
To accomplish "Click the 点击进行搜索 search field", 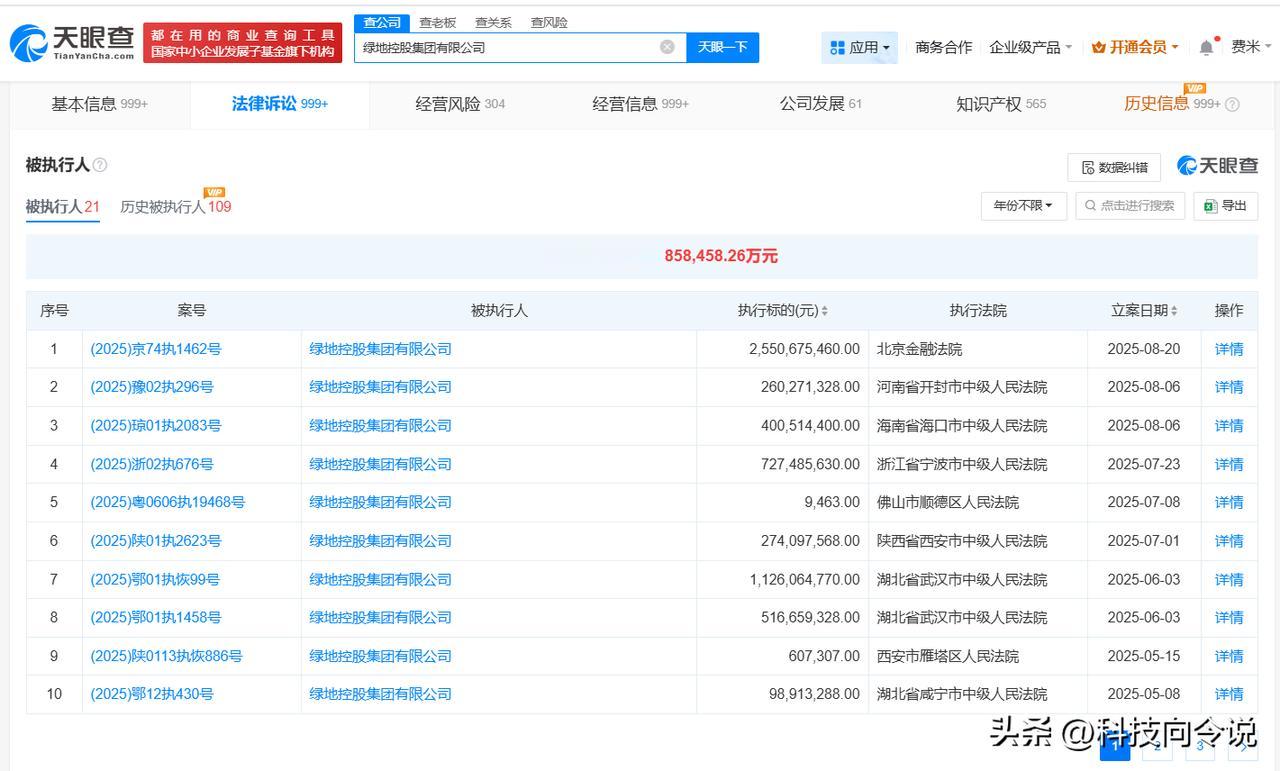I will (1131, 206).
